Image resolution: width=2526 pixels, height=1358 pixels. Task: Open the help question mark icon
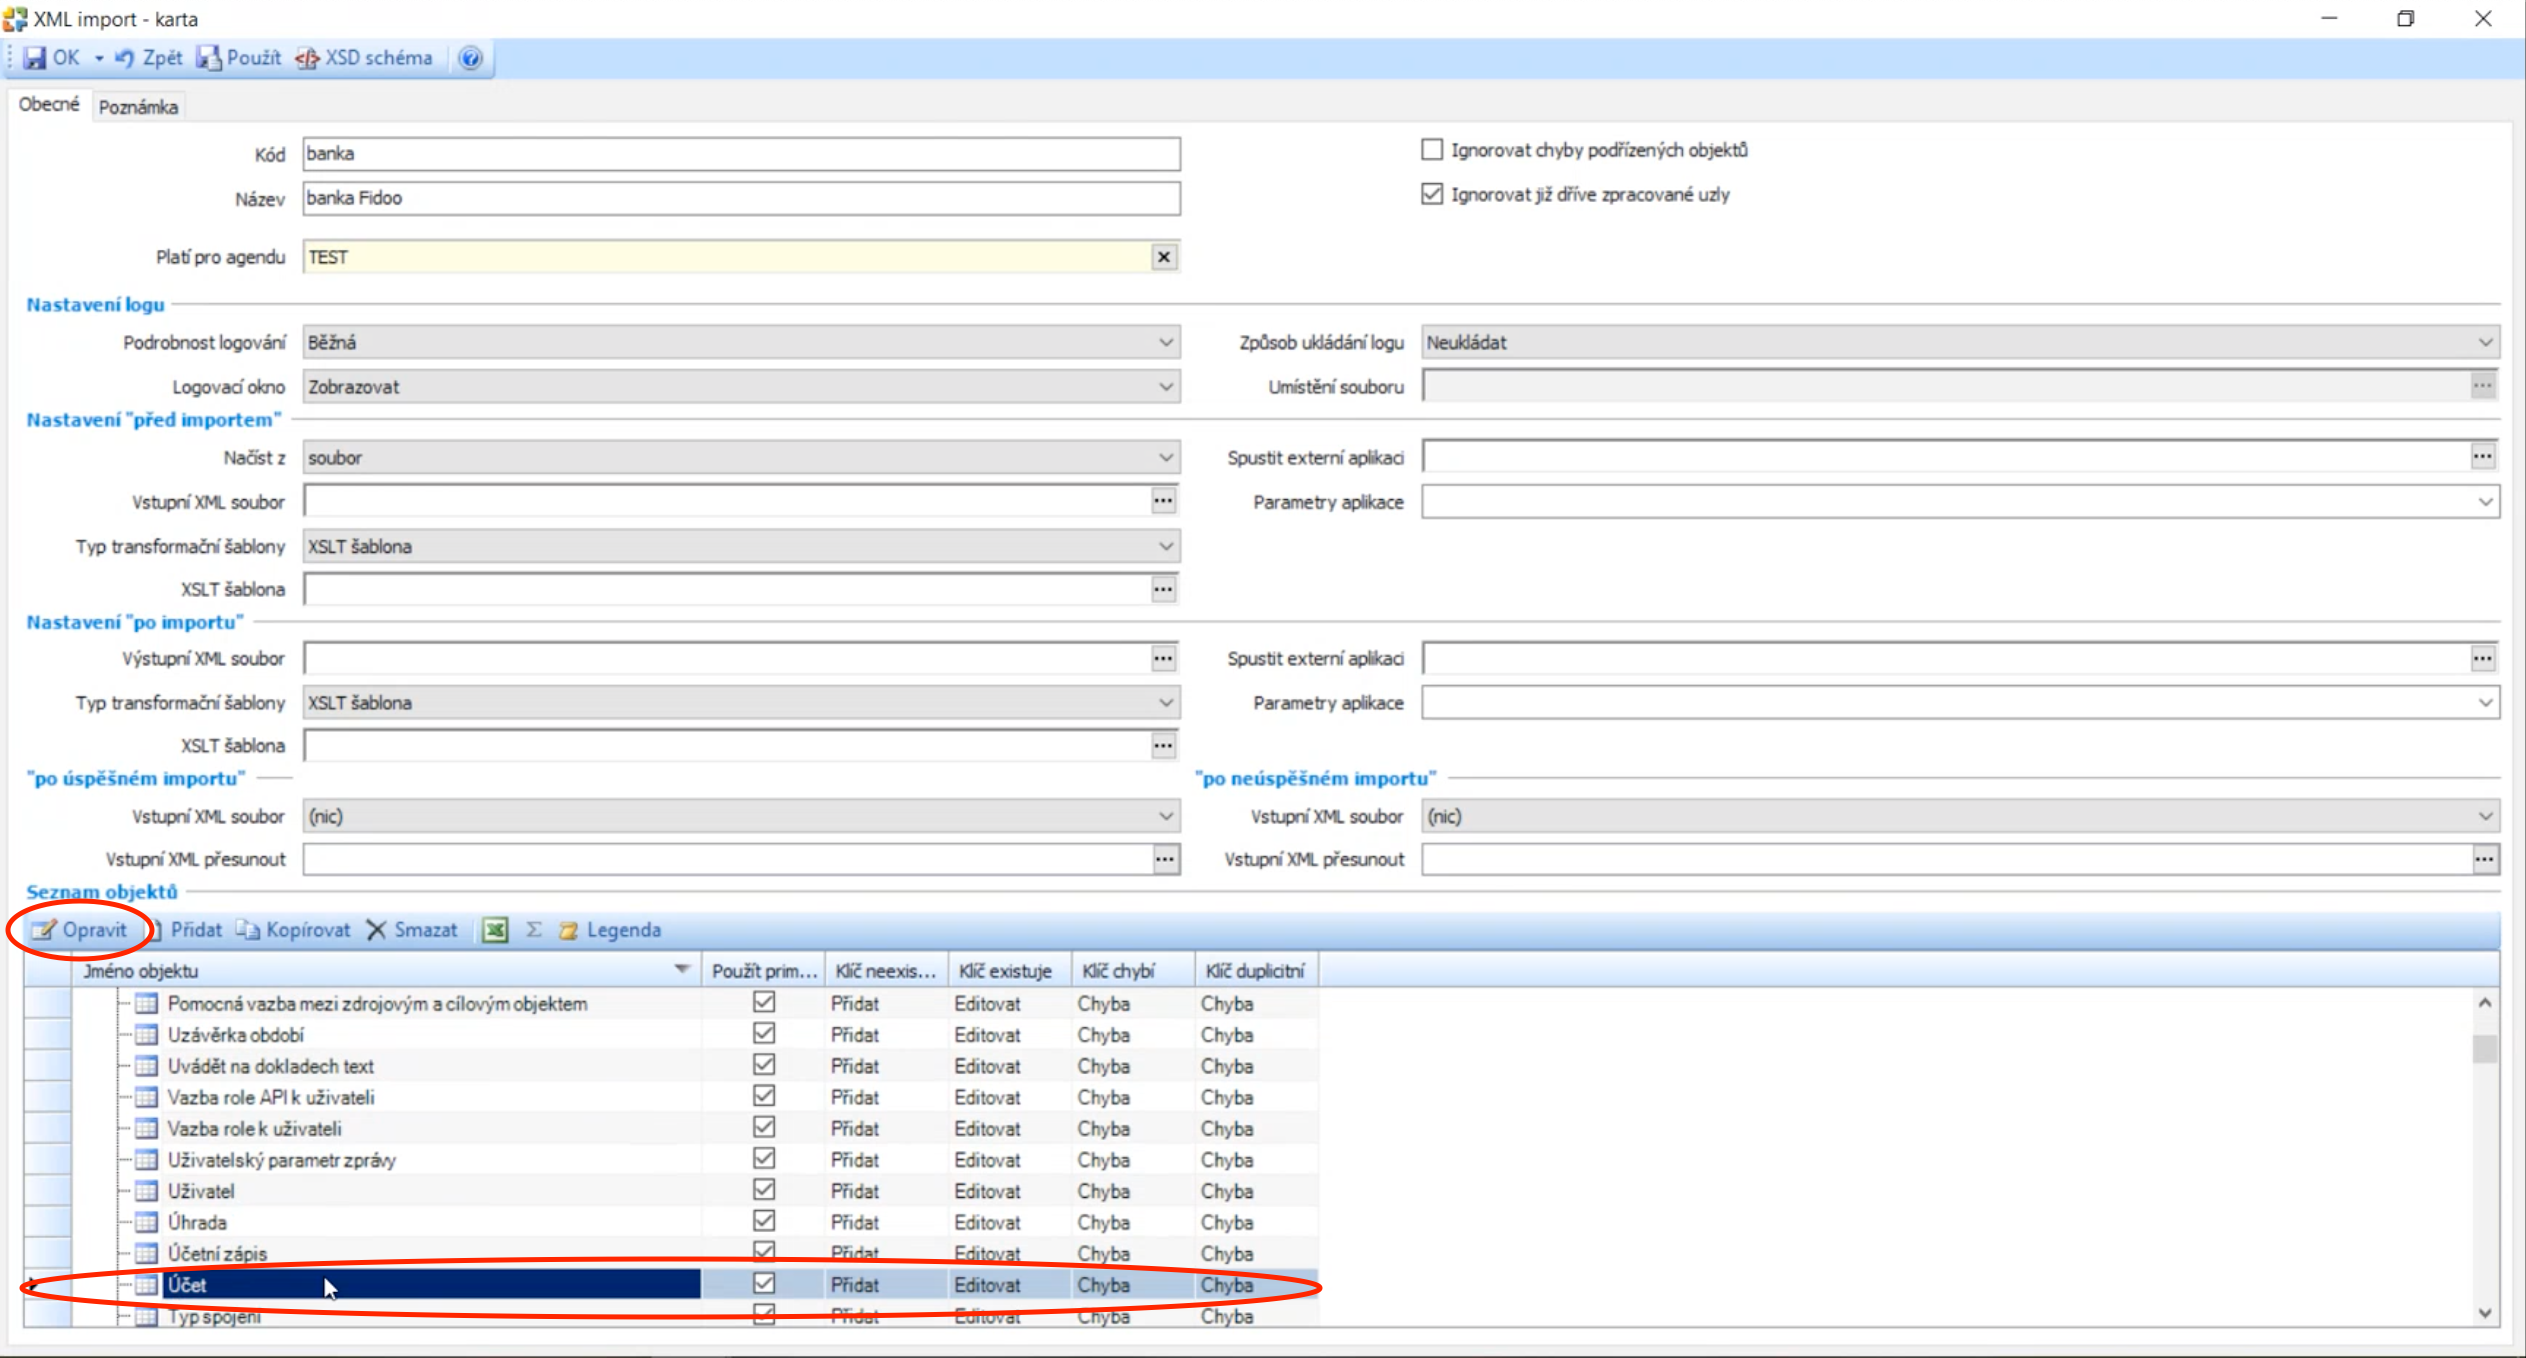coord(471,58)
